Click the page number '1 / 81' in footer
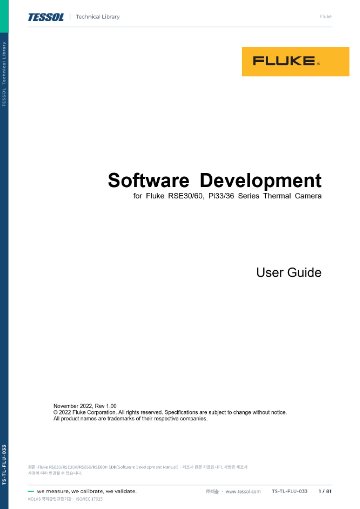This screenshot has height=509, width=360. 325,491
